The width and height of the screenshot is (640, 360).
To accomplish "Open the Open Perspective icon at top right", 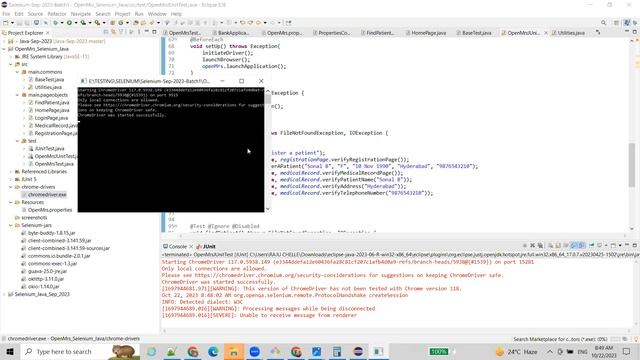I will pos(616,23).
